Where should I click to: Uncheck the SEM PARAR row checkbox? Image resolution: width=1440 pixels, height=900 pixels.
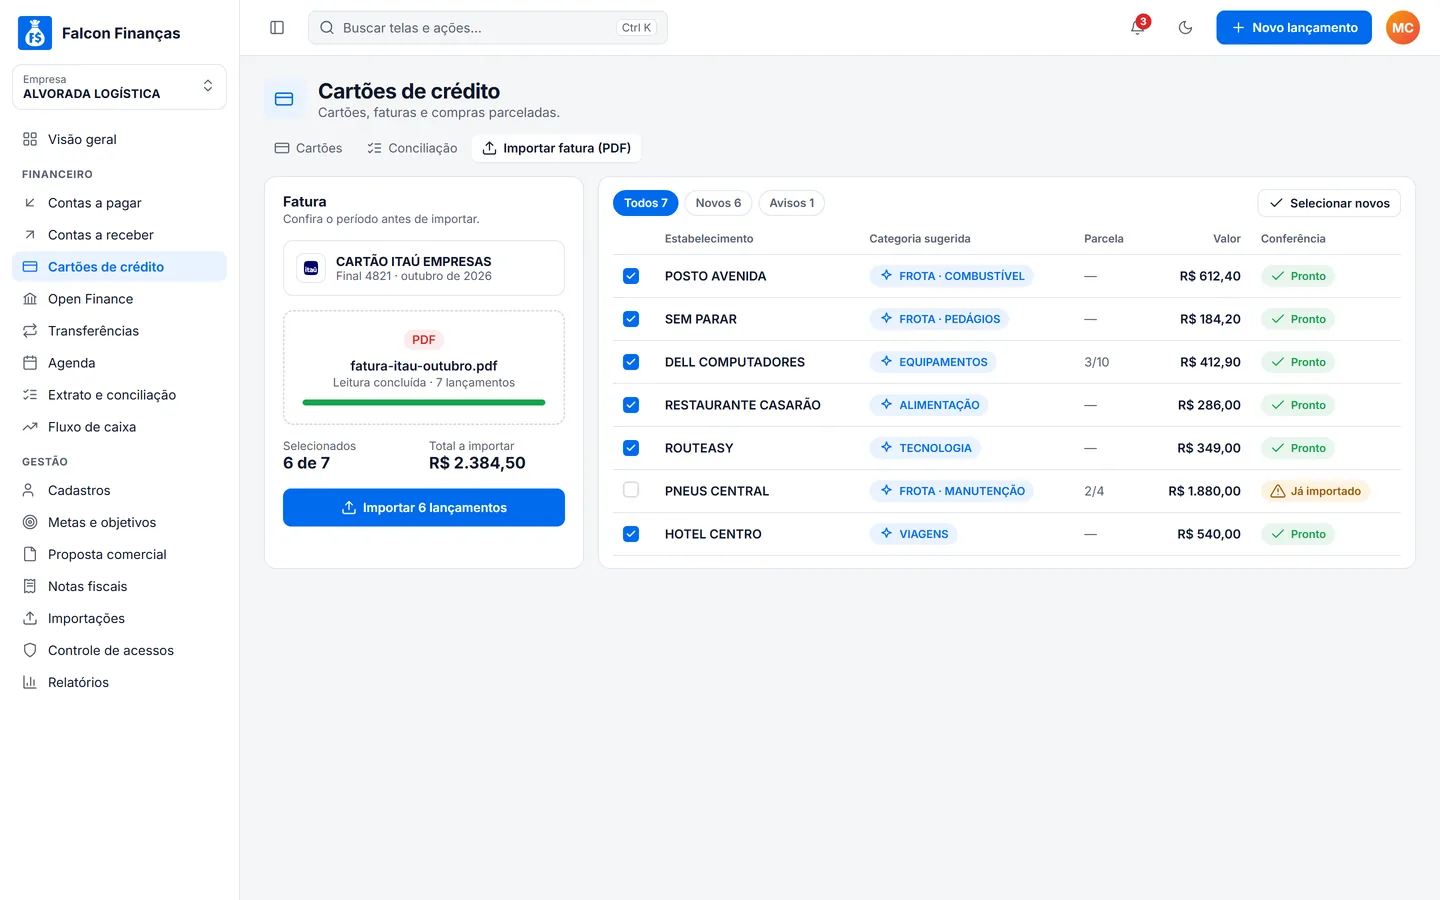point(631,319)
